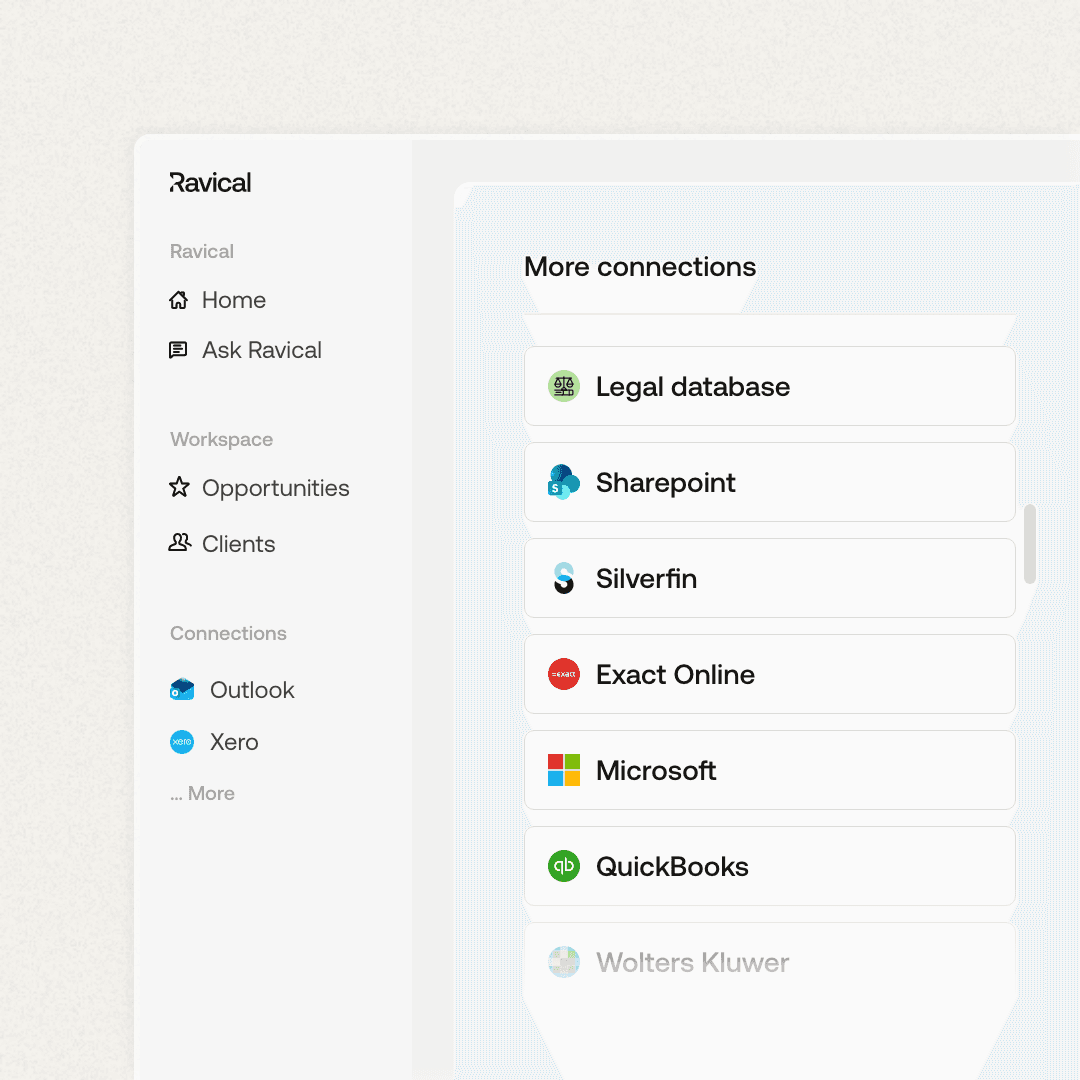Choose the Silverfin connection card
The image size is (1080, 1080).
pos(769,578)
